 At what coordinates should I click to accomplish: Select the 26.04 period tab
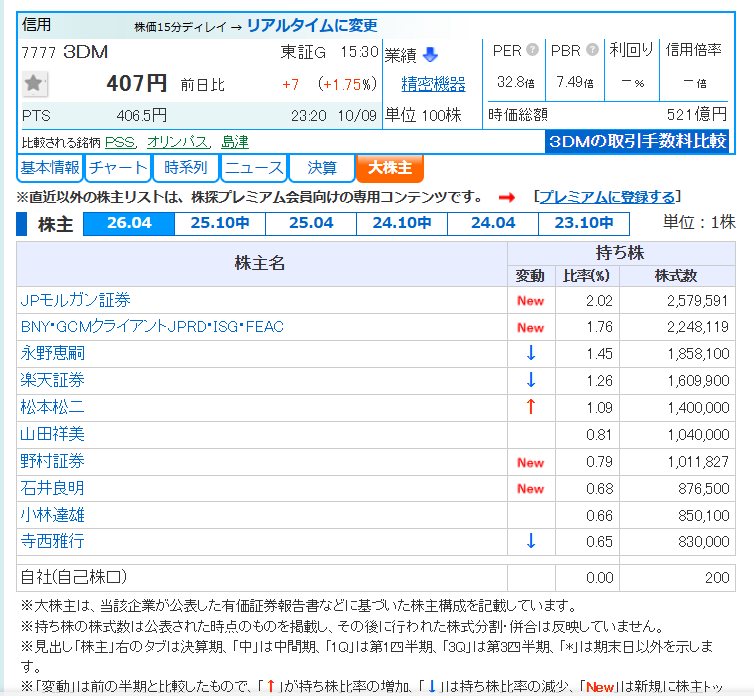click(129, 224)
